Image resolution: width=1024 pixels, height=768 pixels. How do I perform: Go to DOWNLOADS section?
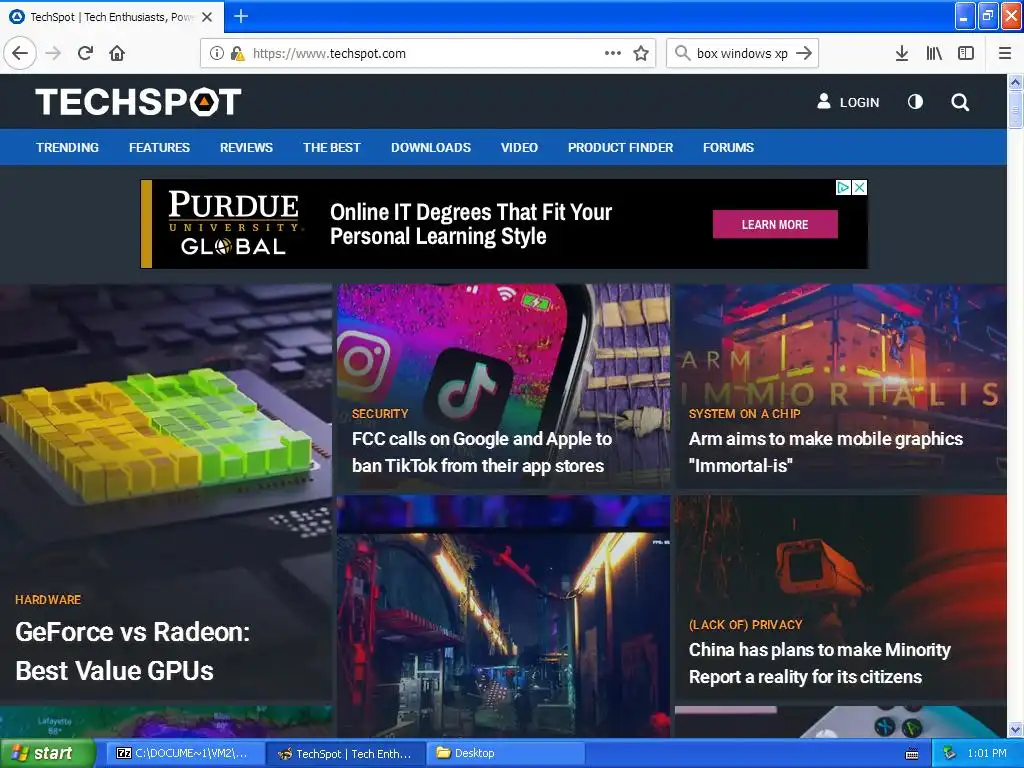tap(431, 148)
